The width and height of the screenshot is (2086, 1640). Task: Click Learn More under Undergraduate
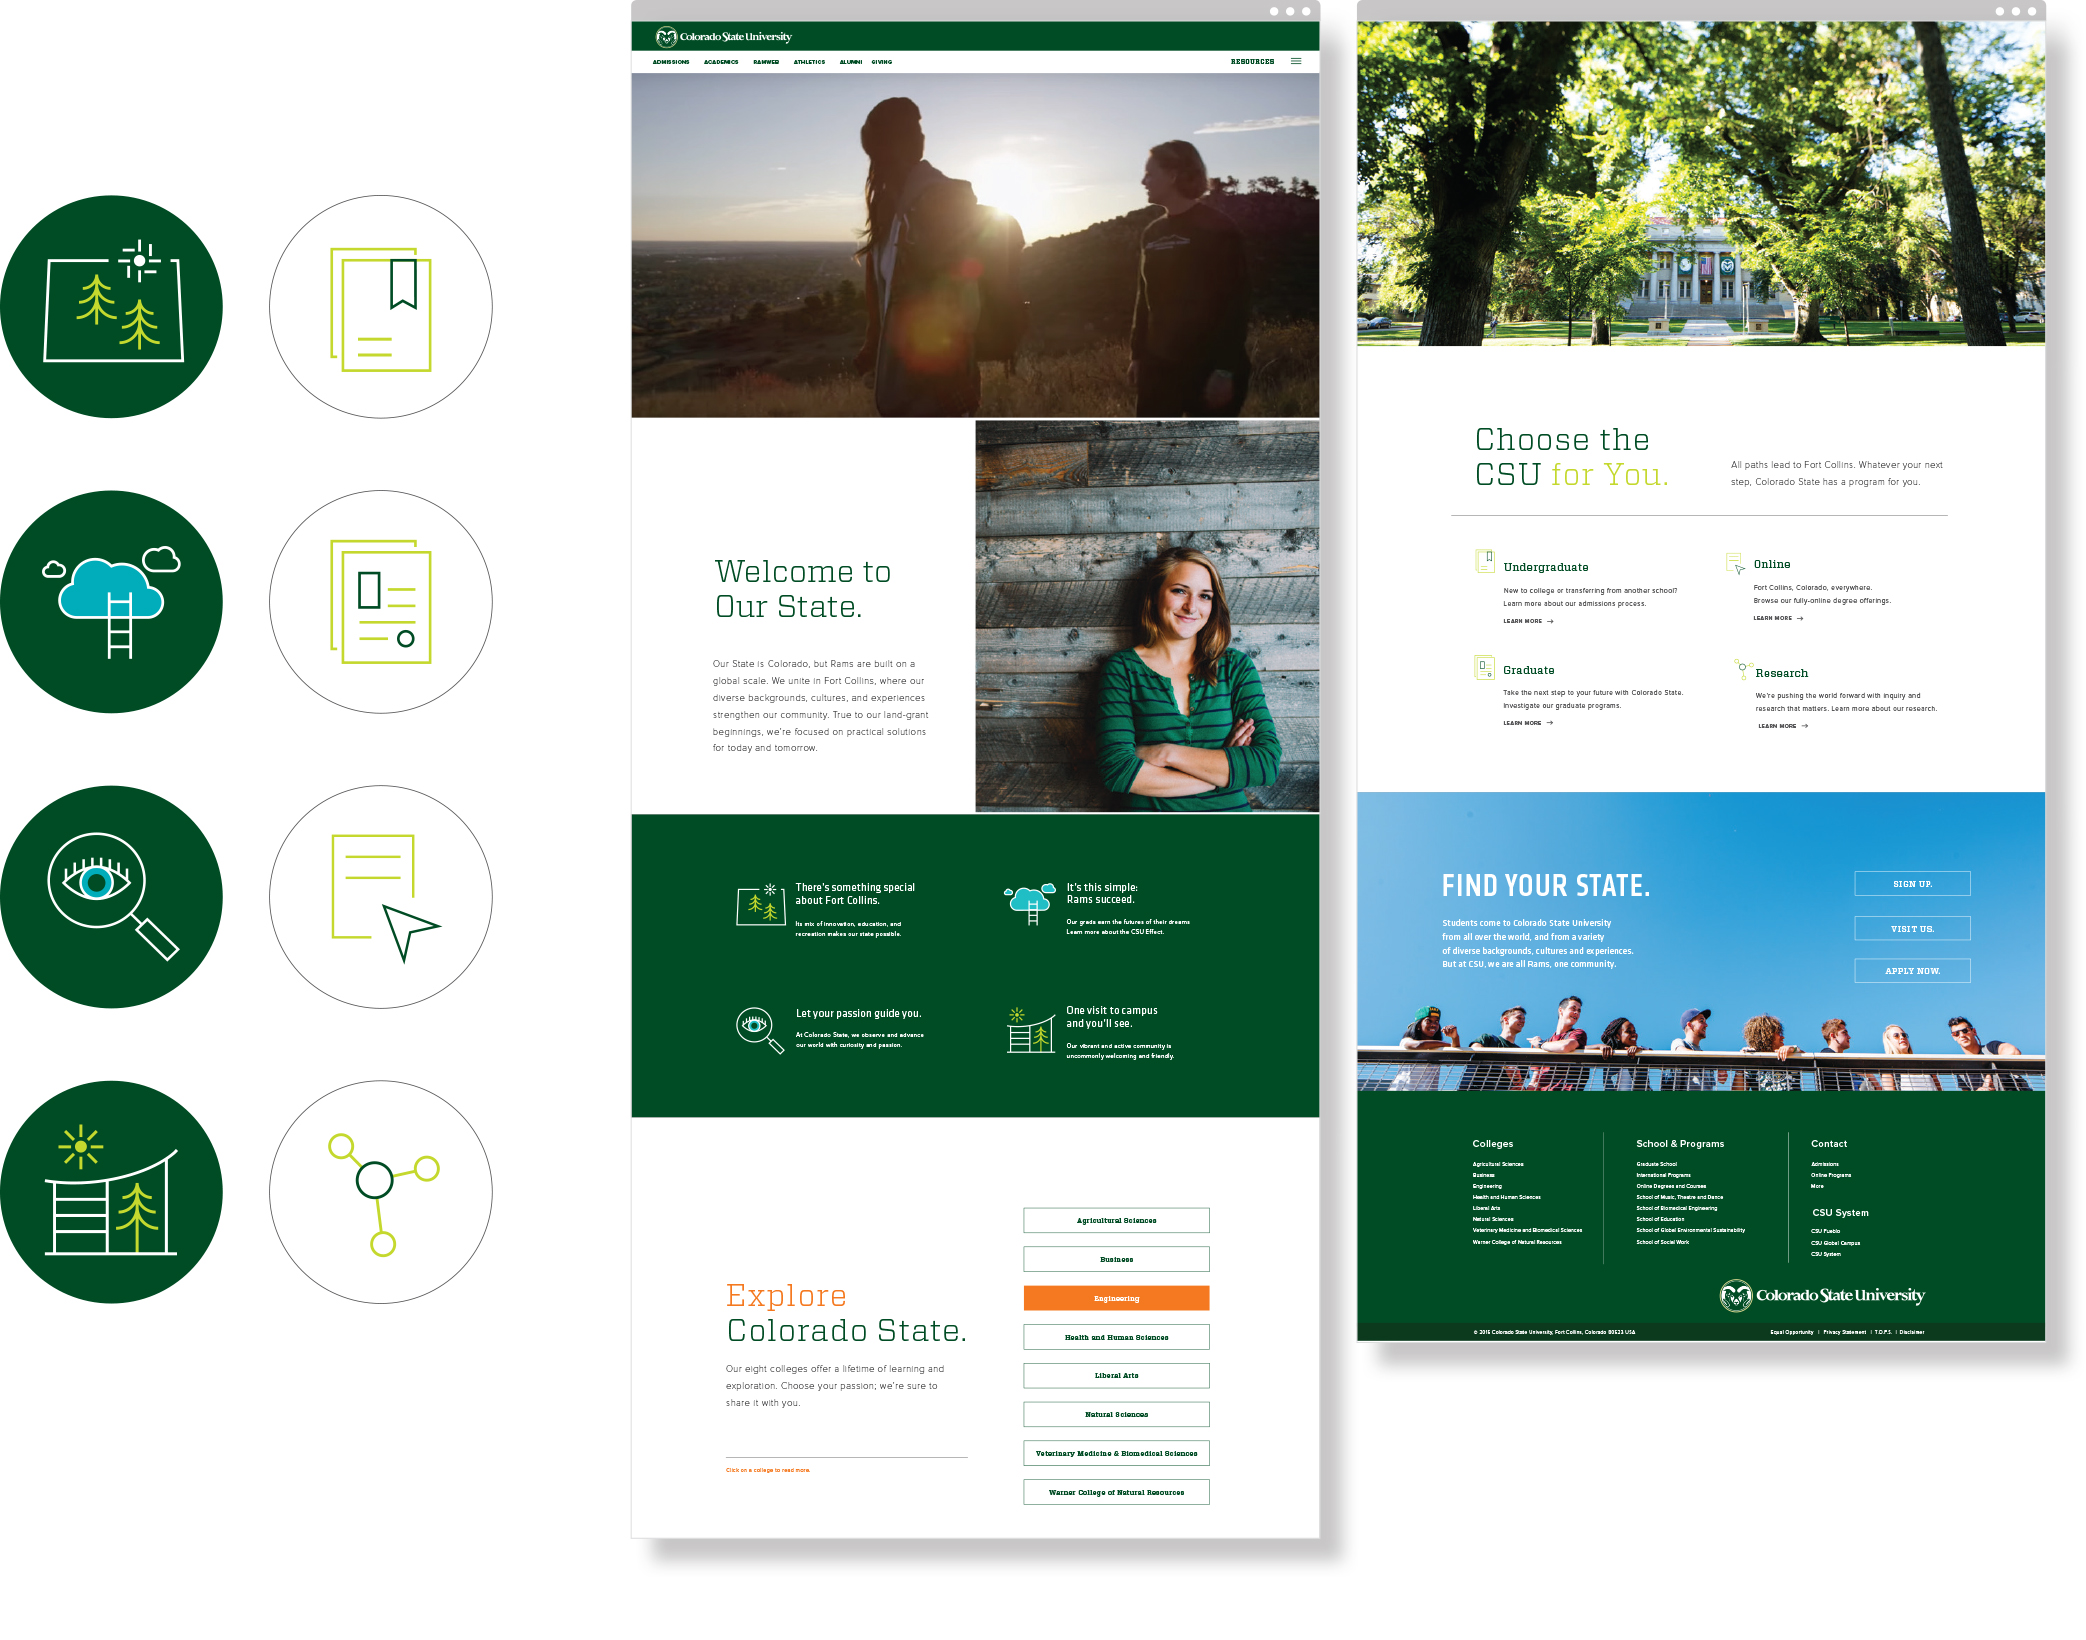pyautogui.click(x=1528, y=621)
